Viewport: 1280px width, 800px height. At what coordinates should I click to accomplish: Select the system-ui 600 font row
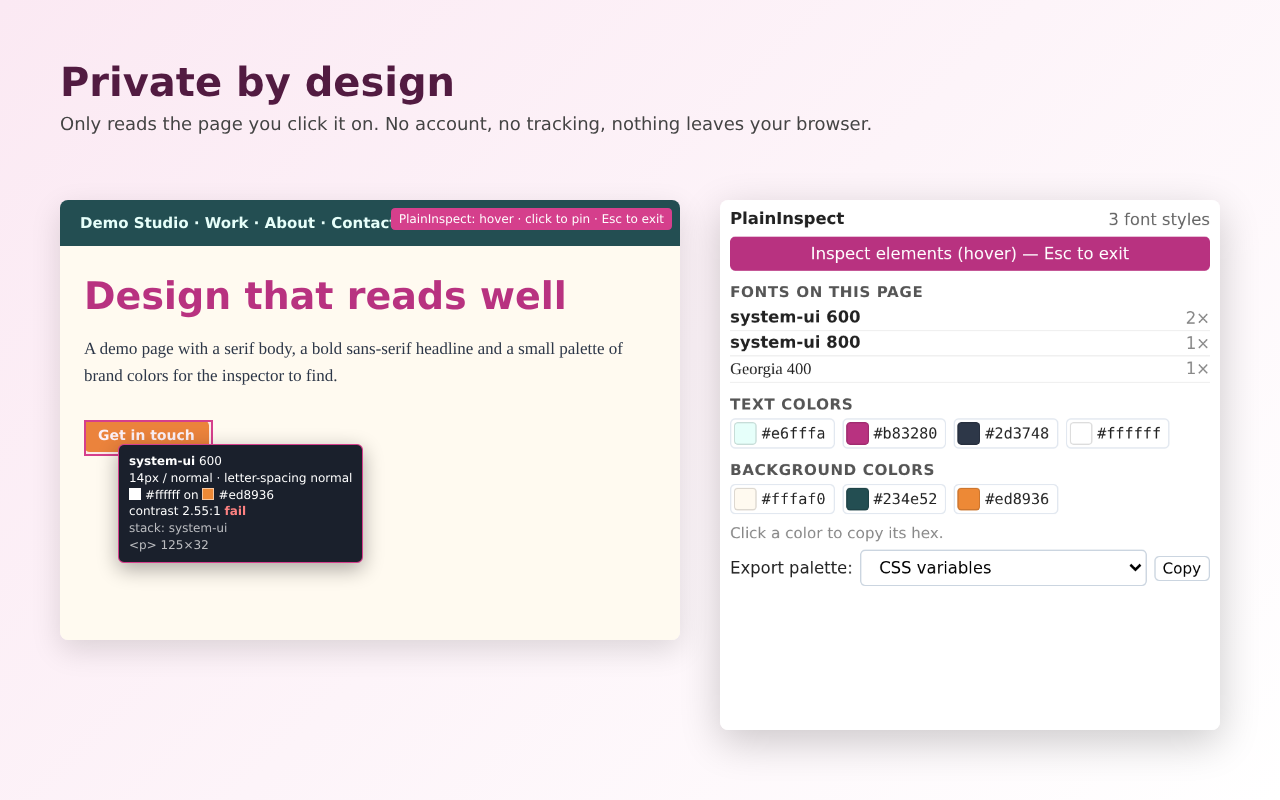tap(970, 318)
